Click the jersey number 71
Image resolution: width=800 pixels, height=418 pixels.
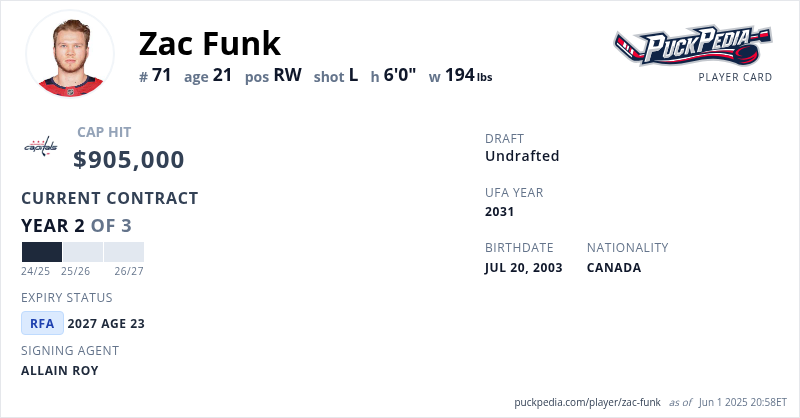(x=163, y=75)
